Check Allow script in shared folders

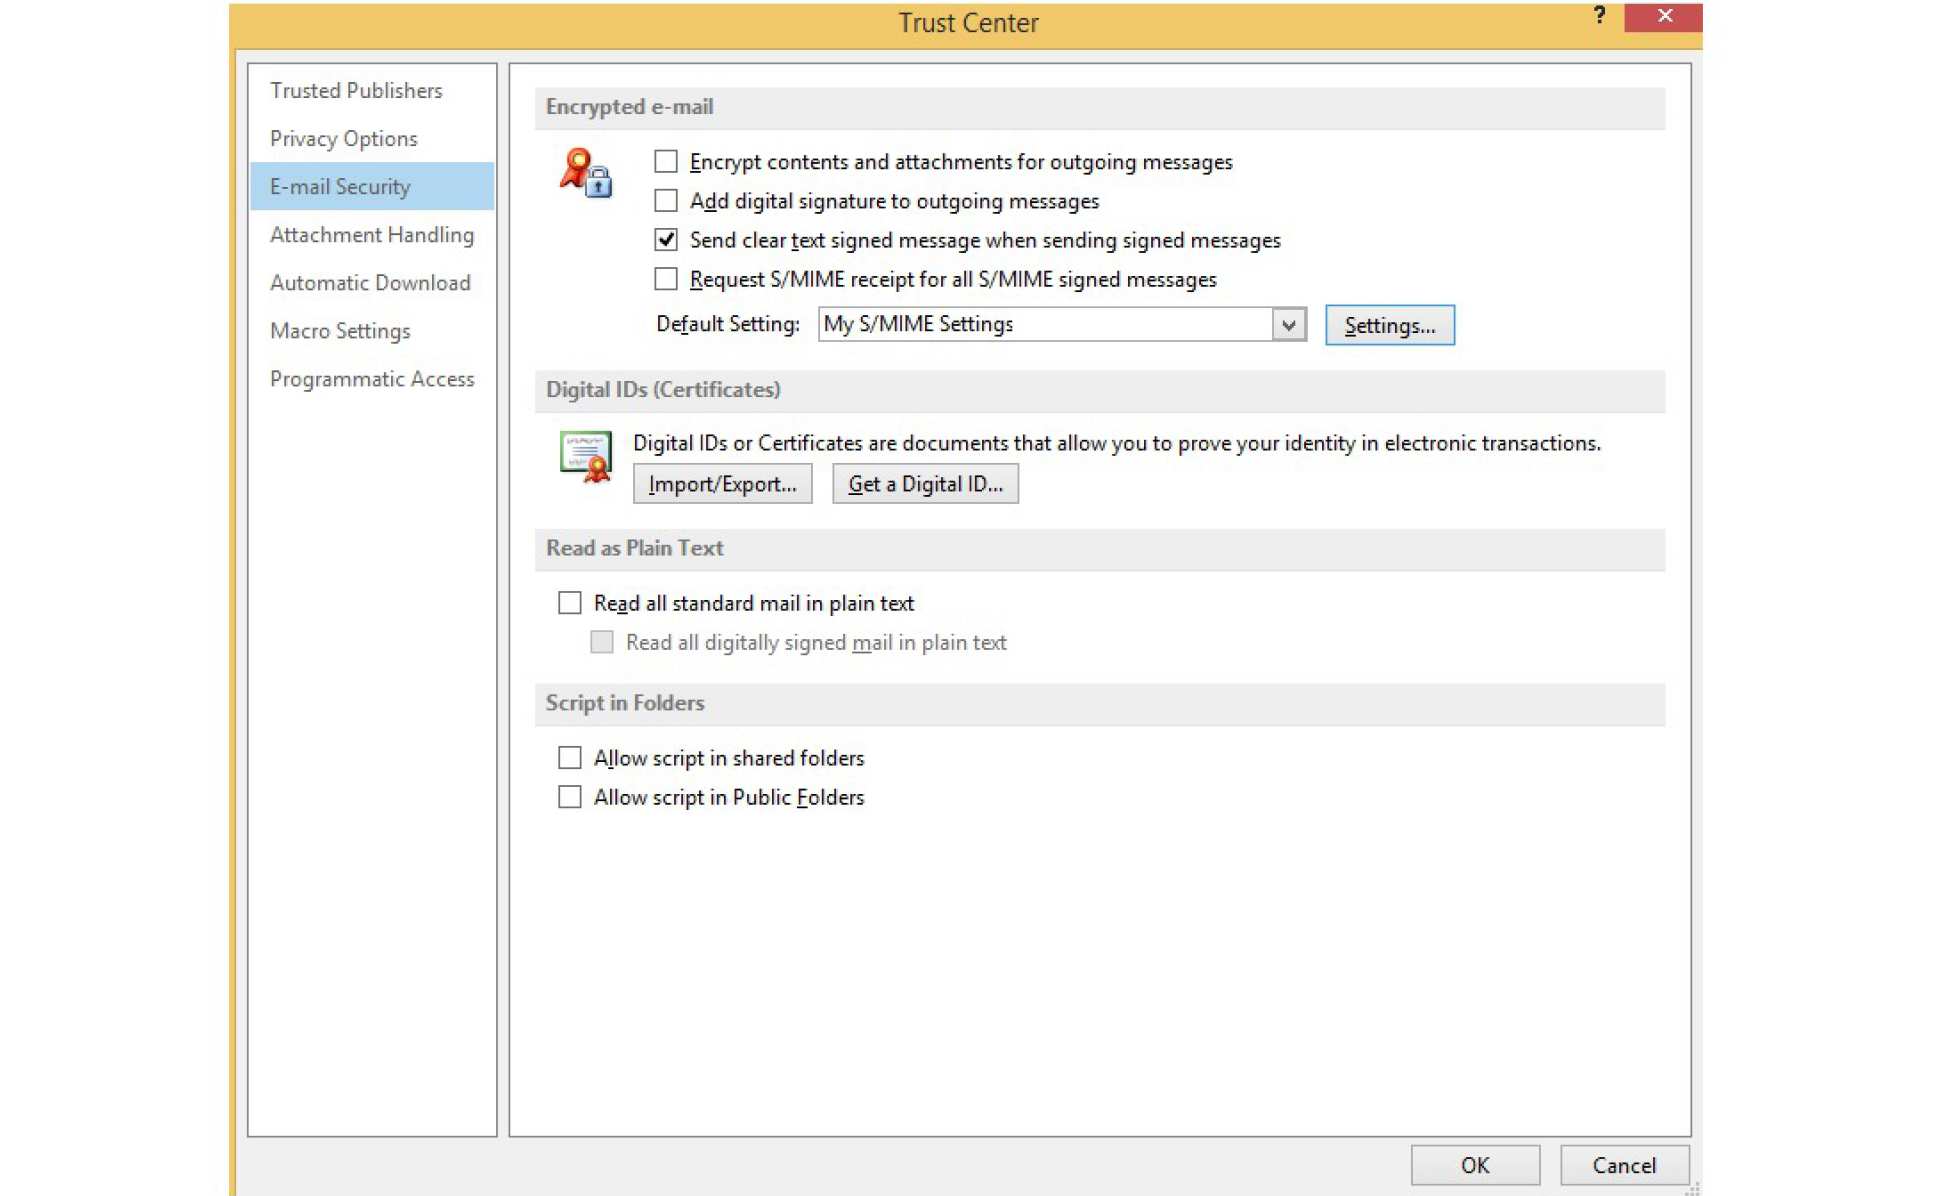(x=570, y=758)
